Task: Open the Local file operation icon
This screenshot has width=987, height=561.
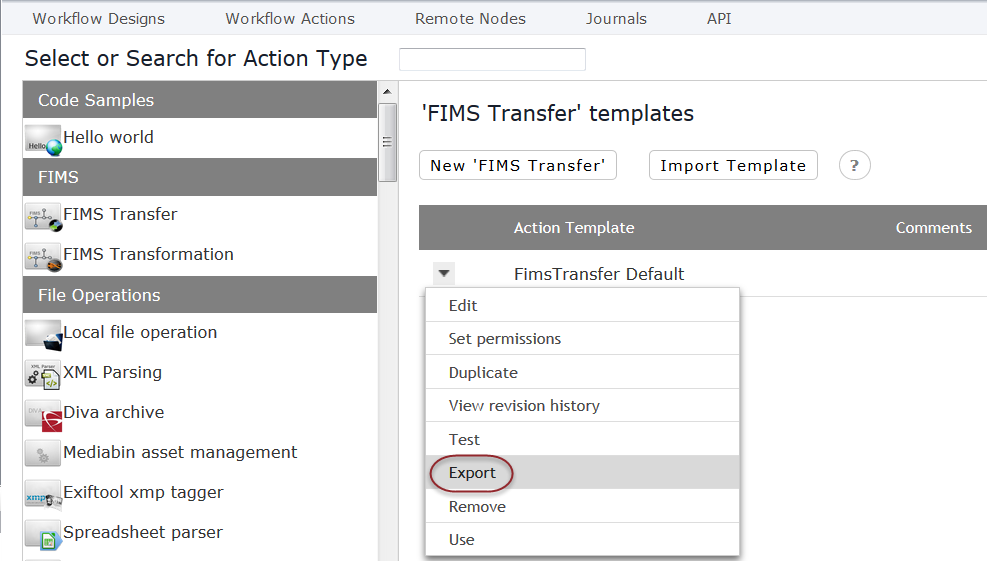Action: pyautogui.click(x=43, y=335)
